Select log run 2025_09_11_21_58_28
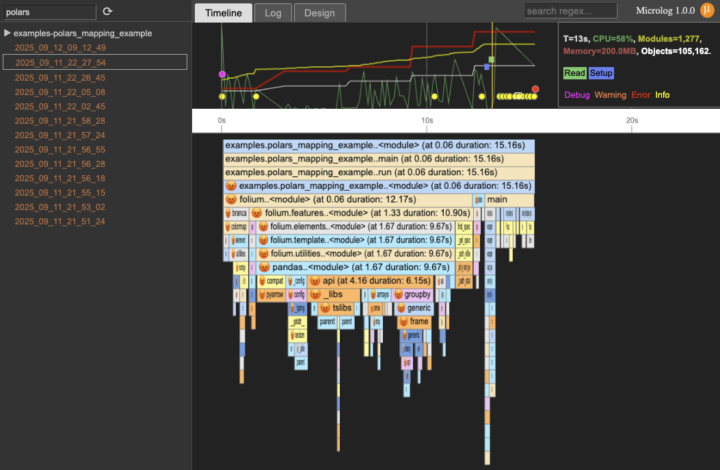Viewport: 720px width, 470px height. tap(60, 121)
